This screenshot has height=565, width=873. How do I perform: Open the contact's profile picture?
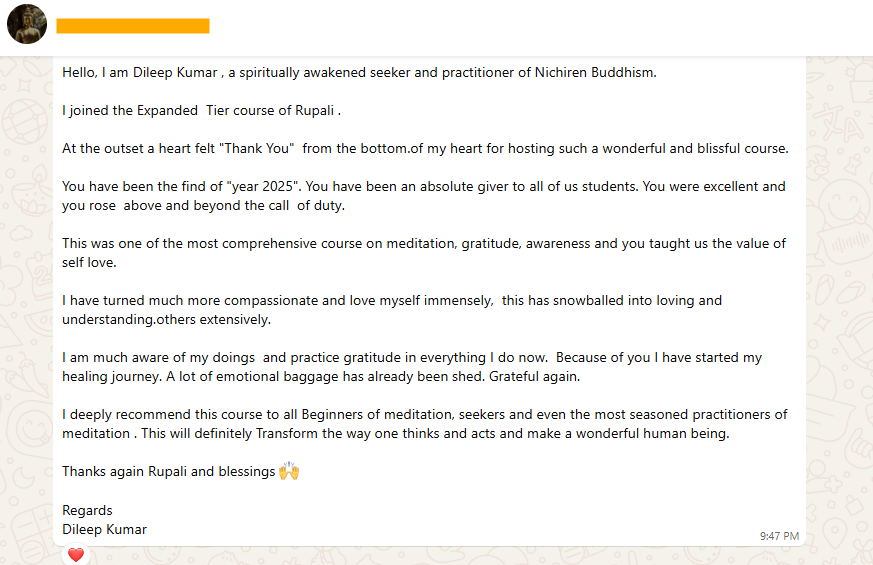click(27, 24)
